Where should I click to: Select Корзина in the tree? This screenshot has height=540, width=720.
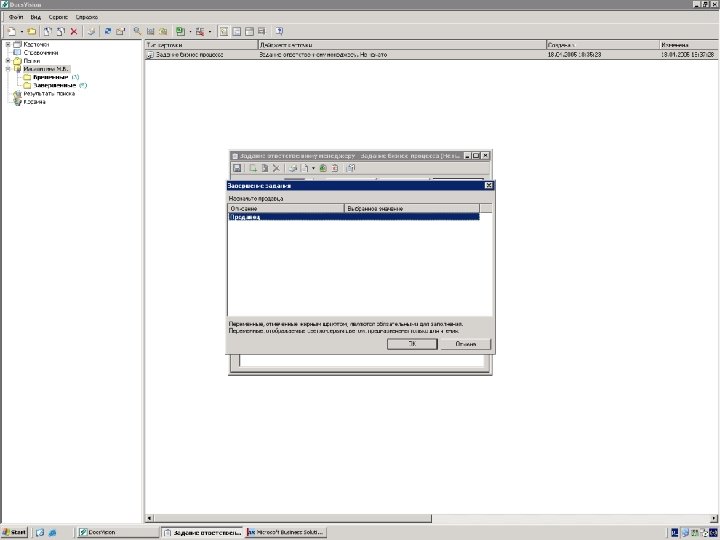click(x=35, y=101)
